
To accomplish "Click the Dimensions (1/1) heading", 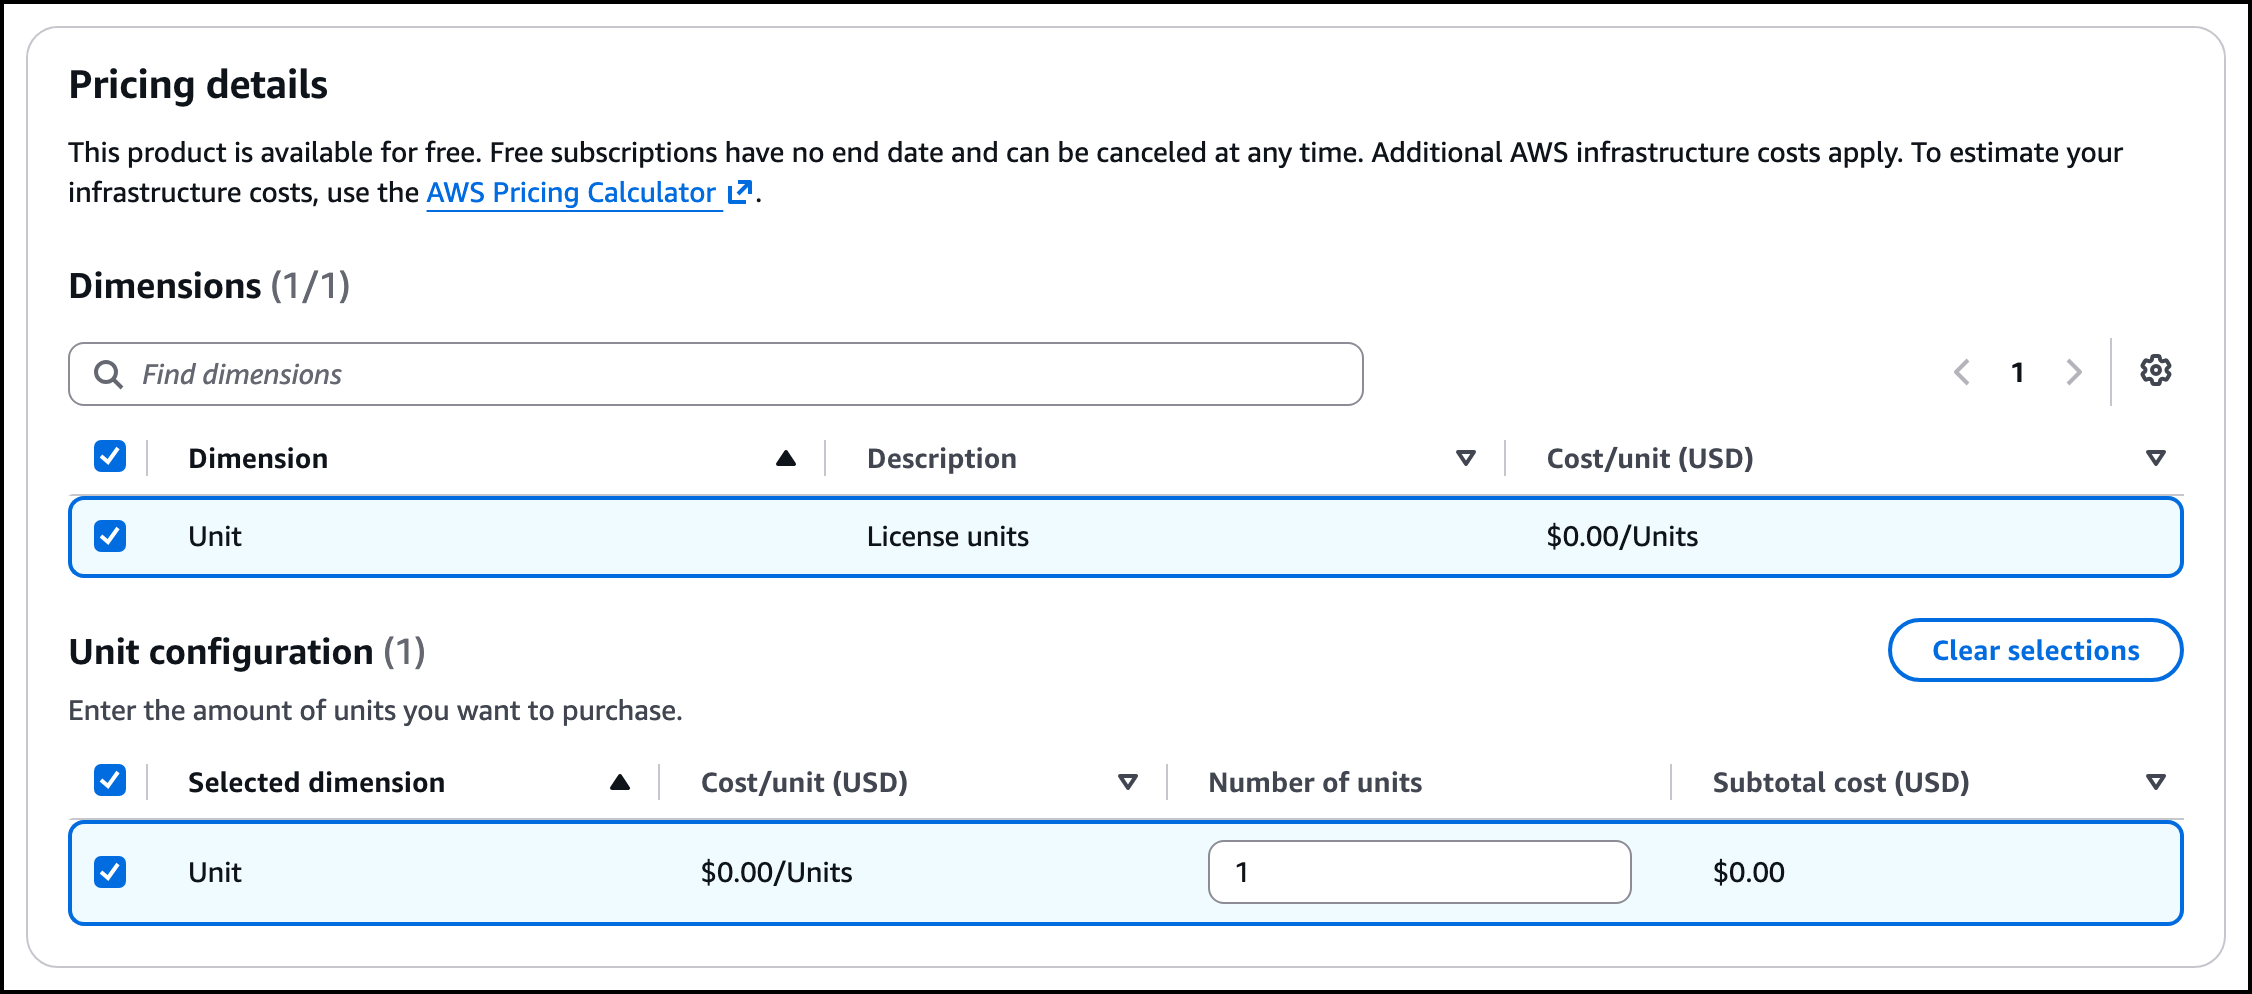I will click(x=209, y=286).
